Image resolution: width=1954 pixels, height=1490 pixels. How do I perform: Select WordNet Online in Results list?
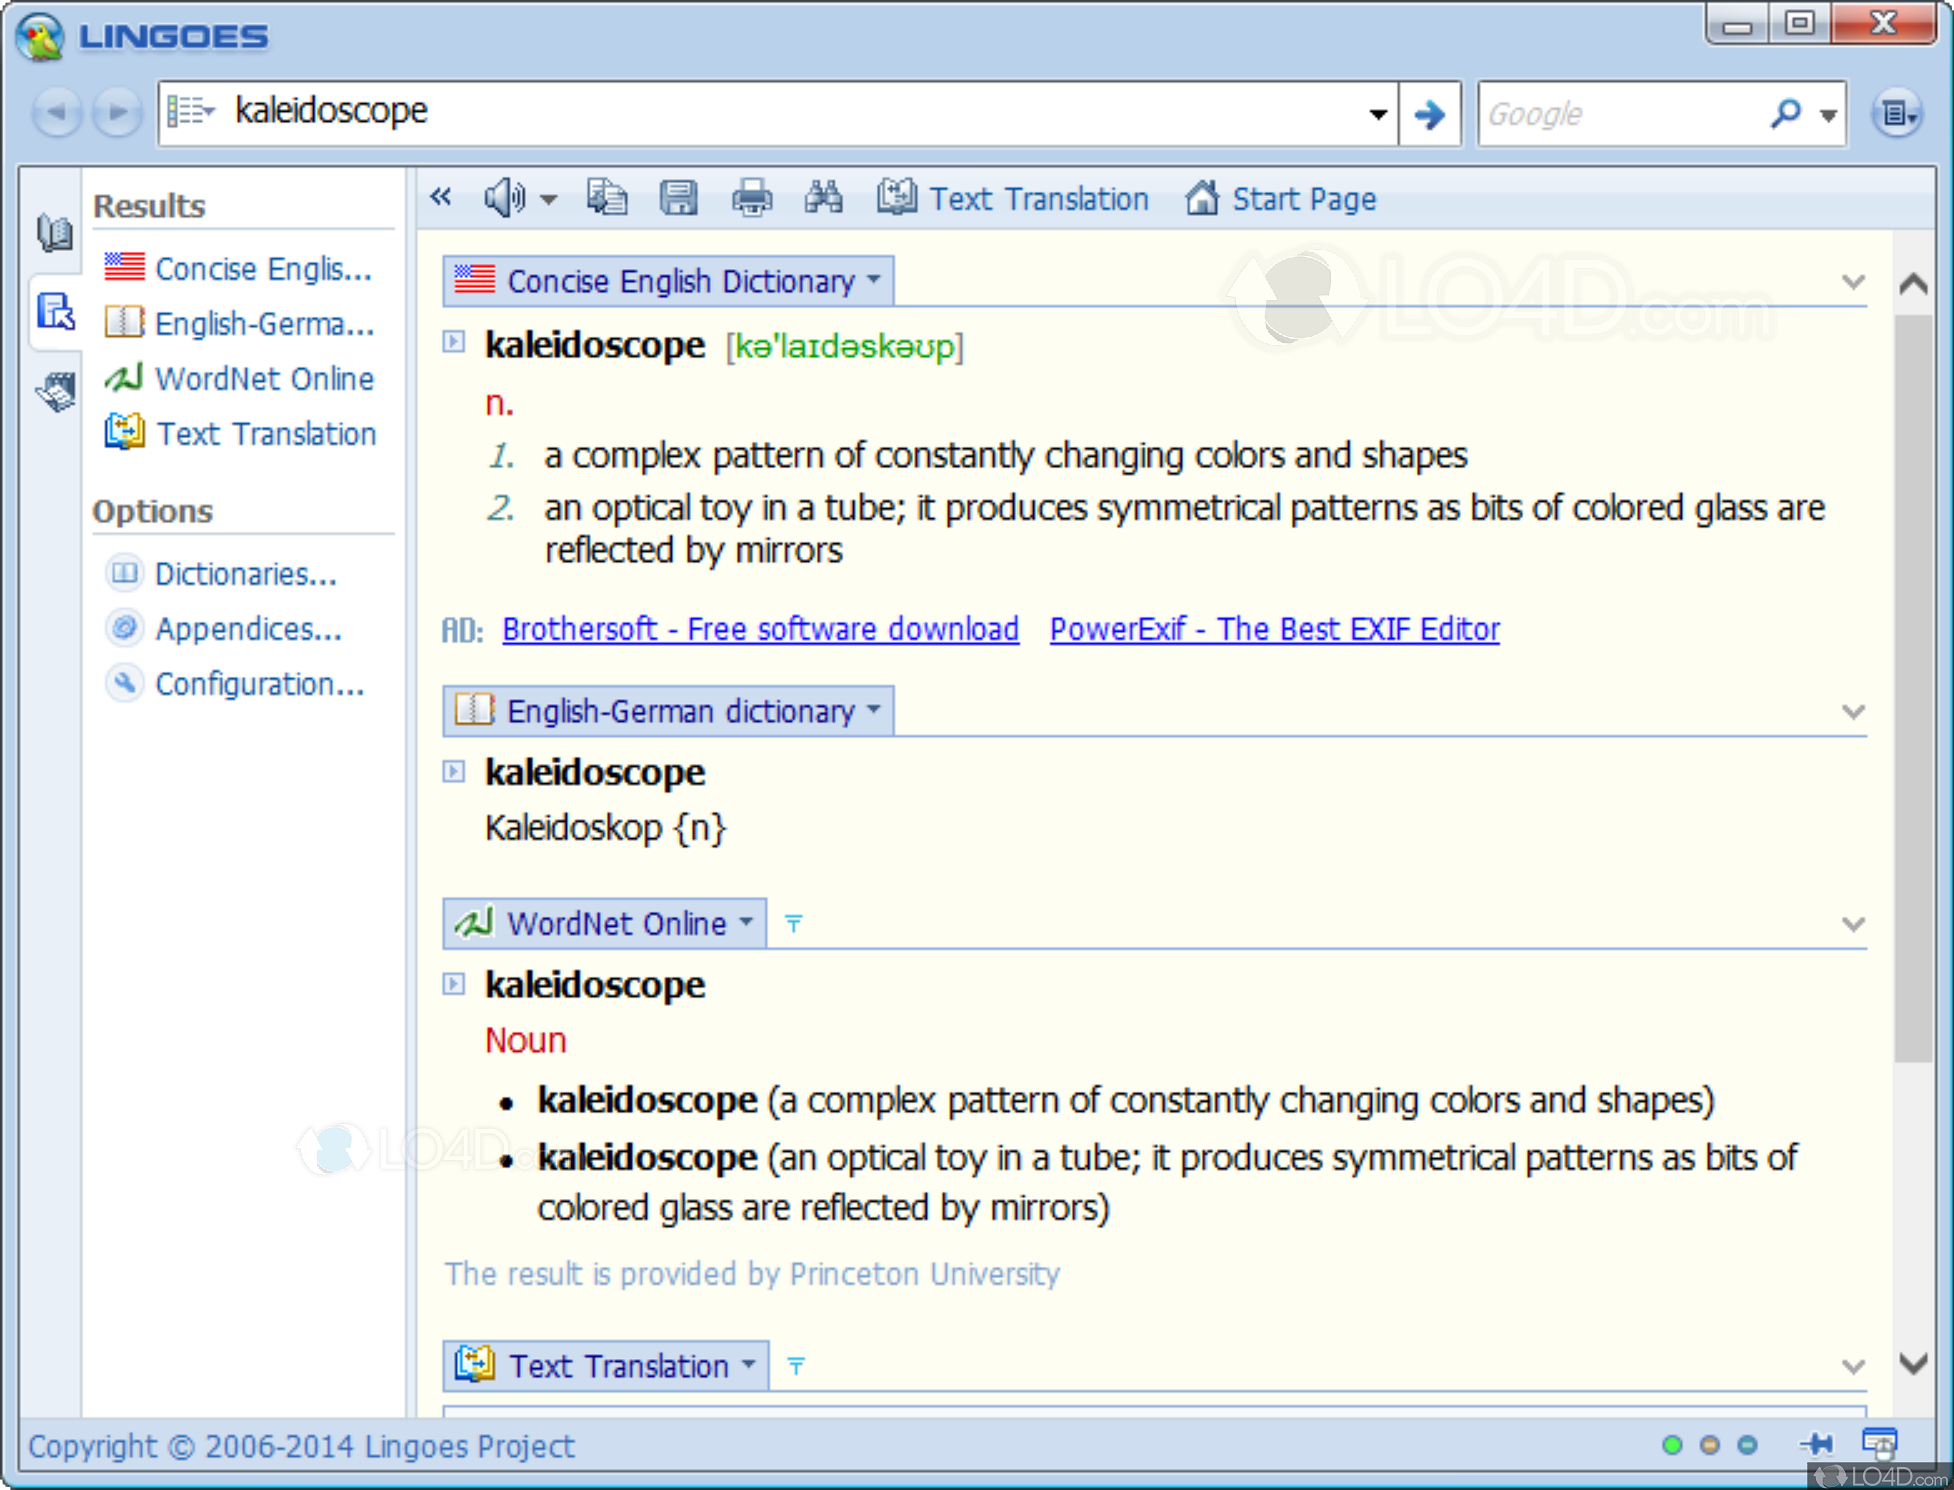(264, 379)
